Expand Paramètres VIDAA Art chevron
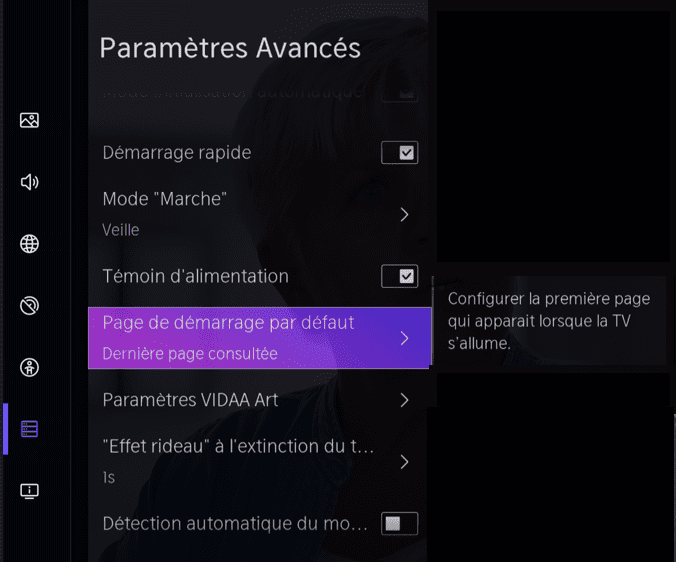Image resolution: width=676 pixels, height=562 pixels. [404, 400]
